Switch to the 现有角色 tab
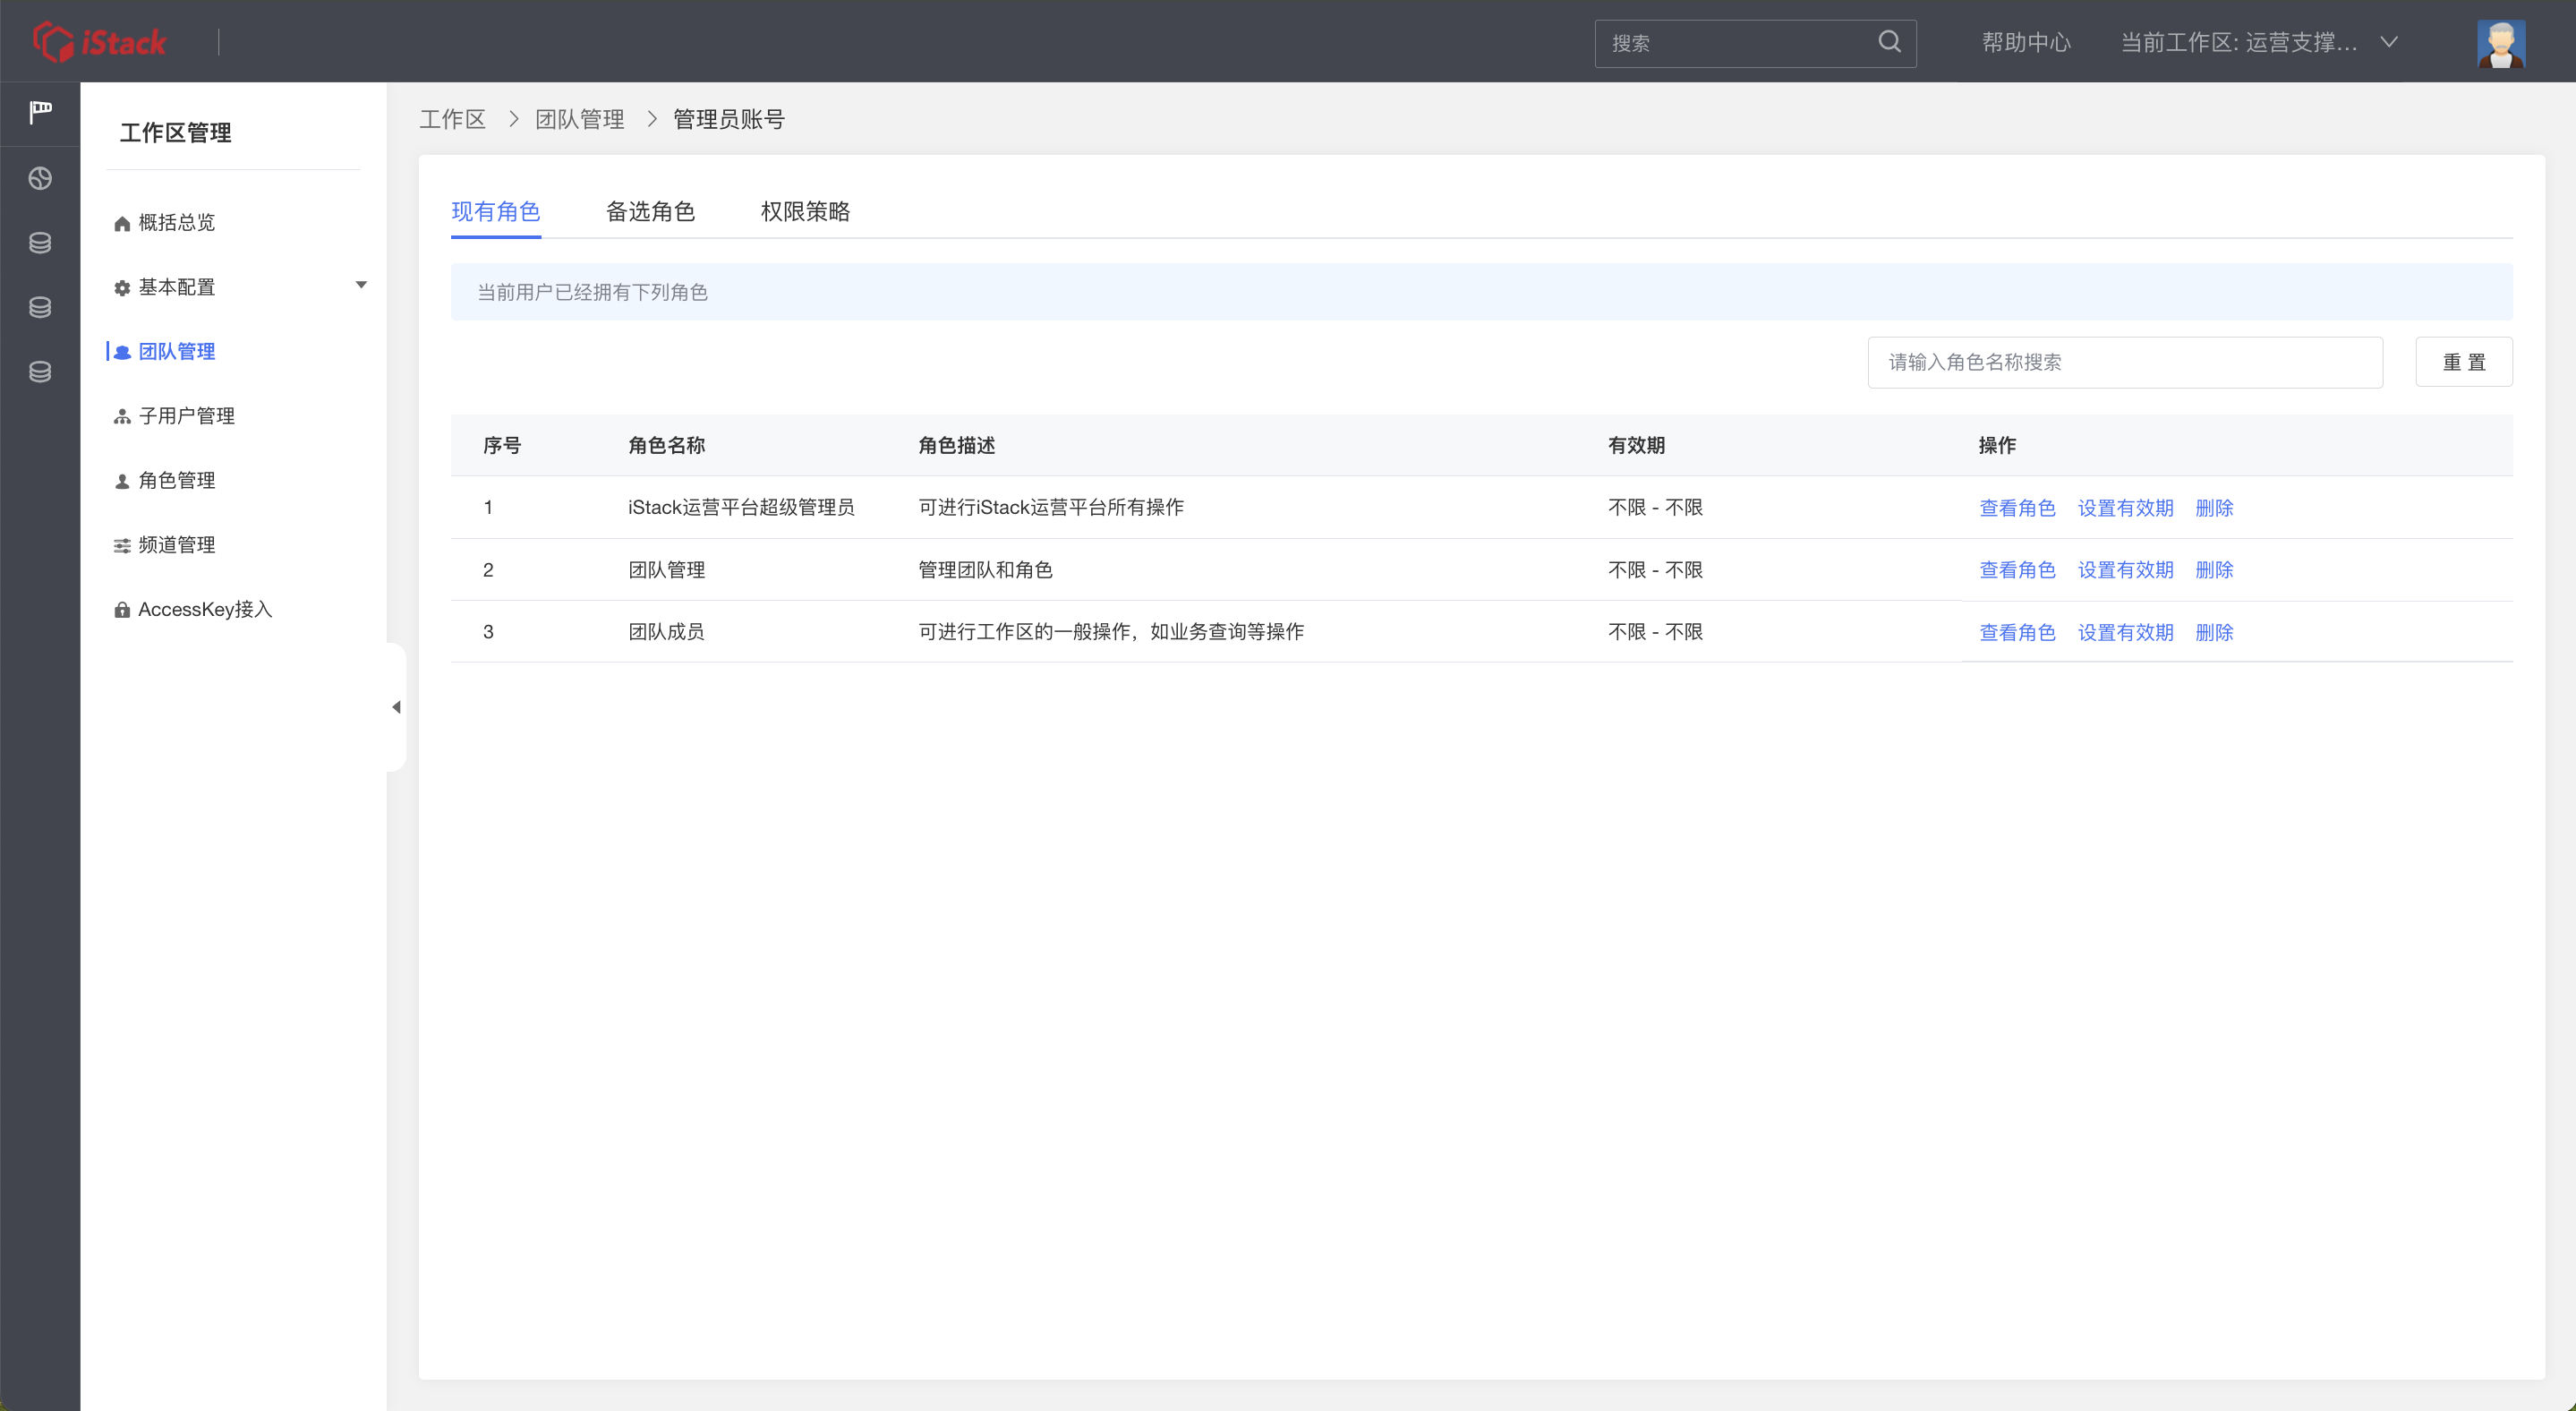Image resolution: width=2576 pixels, height=1411 pixels. (x=496, y=211)
